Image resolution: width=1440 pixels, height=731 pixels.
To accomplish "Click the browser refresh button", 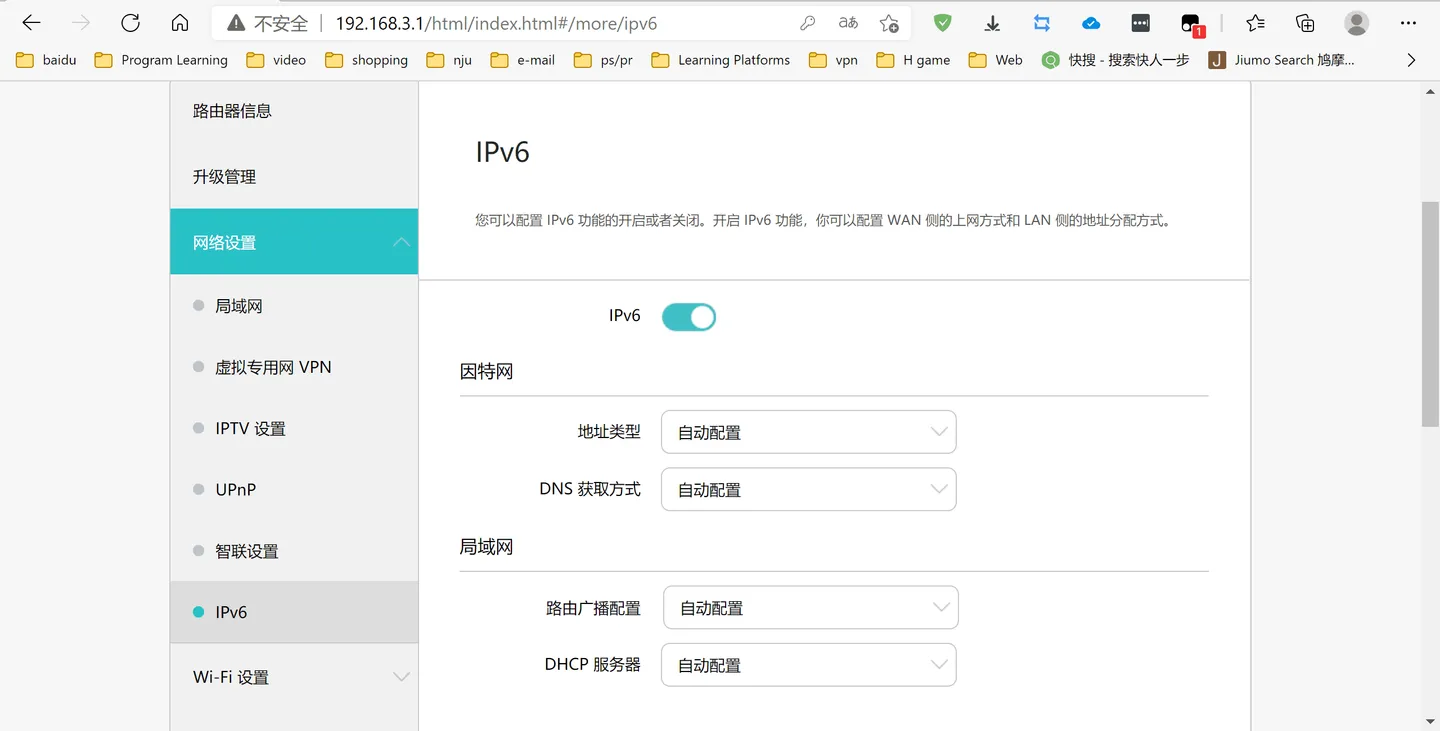I will click(x=130, y=23).
